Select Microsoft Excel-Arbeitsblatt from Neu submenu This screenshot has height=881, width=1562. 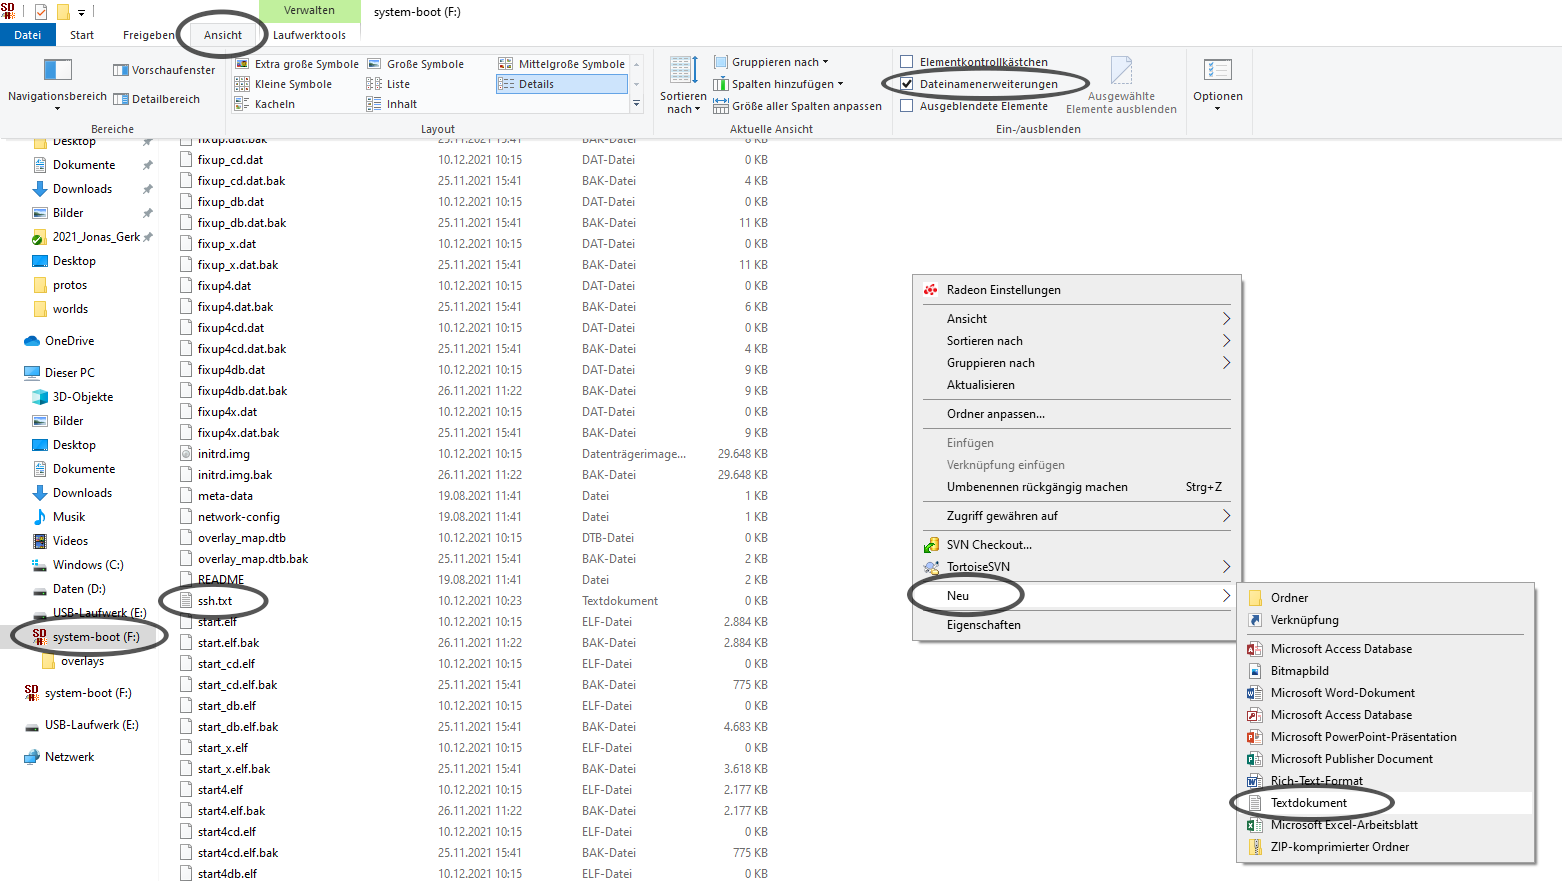pyautogui.click(x=1343, y=825)
